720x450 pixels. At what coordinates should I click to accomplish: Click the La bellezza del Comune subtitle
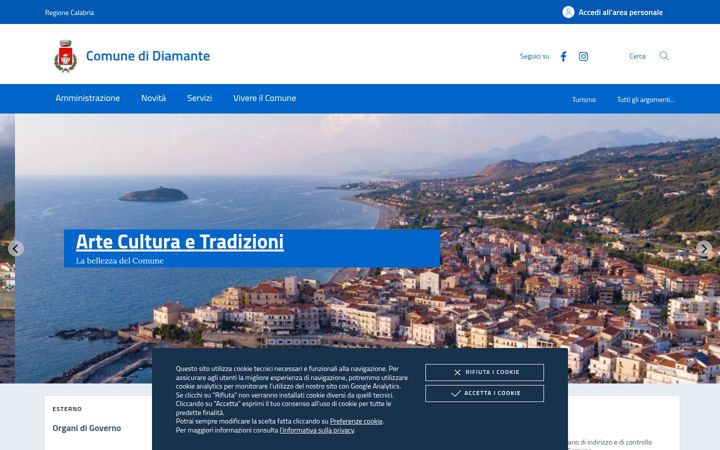click(120, 261)
